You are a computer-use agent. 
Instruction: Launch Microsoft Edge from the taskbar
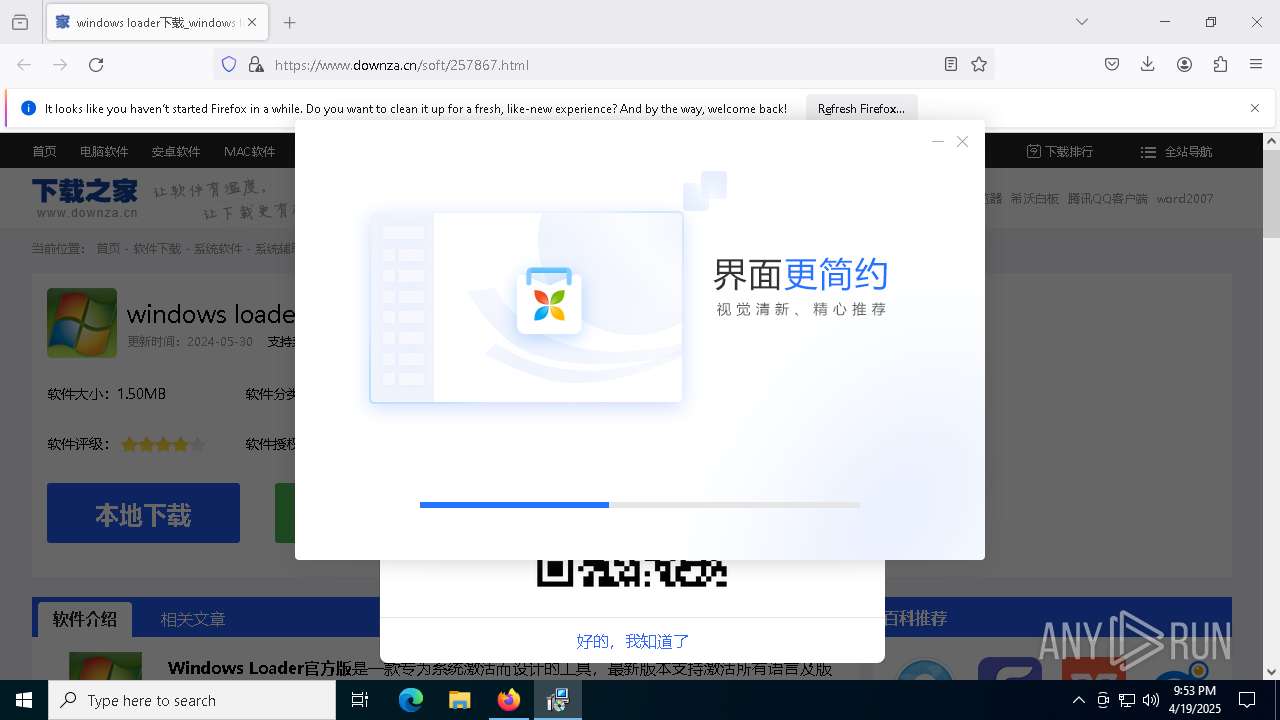tap(411, 700)
